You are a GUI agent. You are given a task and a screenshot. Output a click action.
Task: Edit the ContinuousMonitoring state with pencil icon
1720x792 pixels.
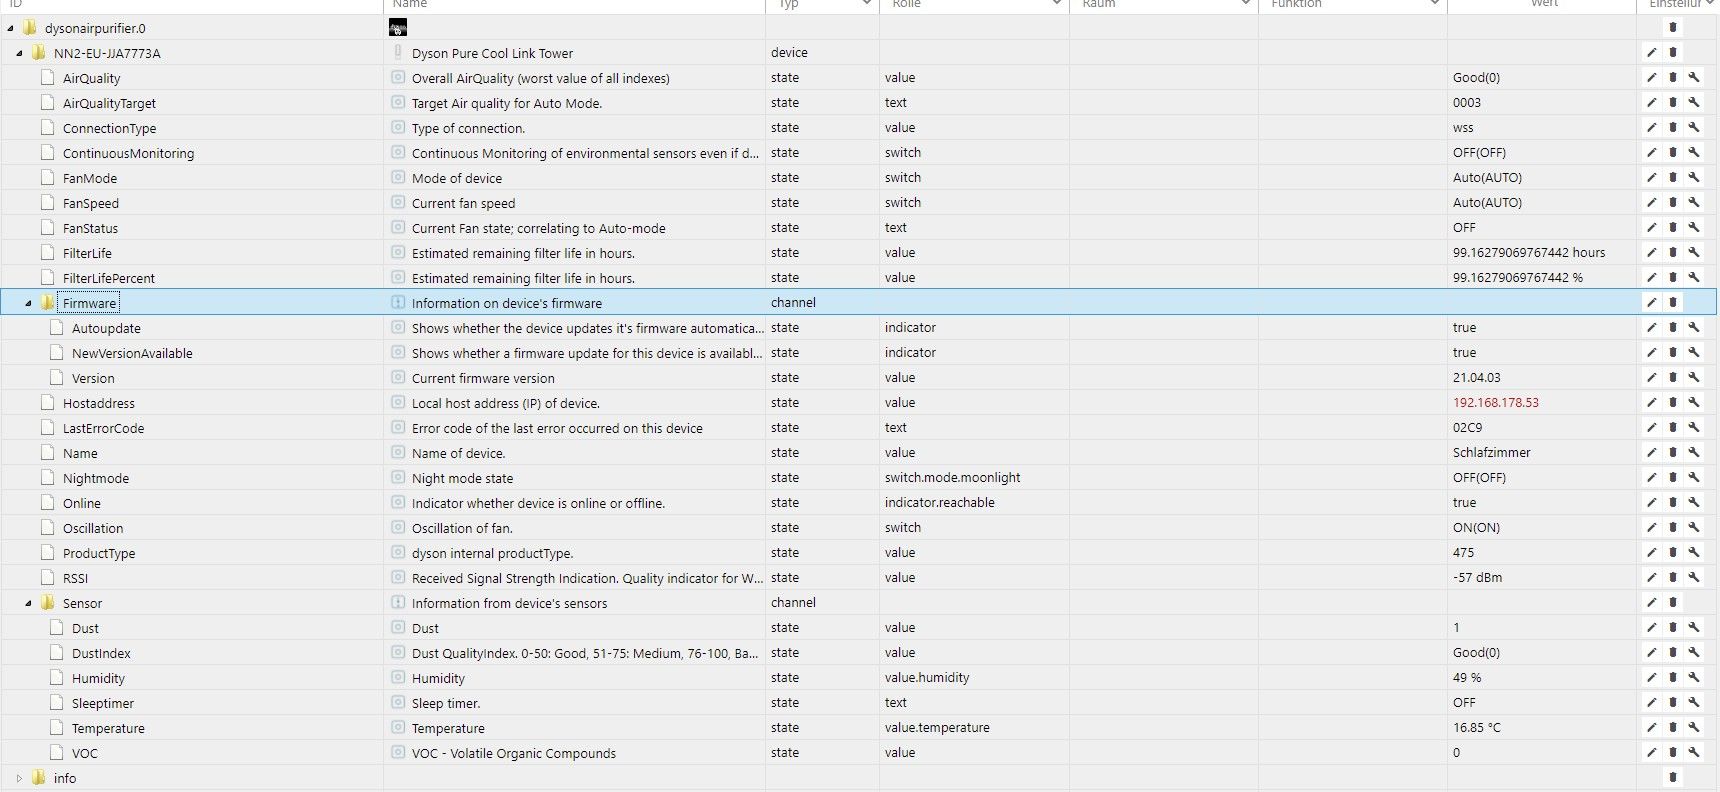(x=1651, y=153)
